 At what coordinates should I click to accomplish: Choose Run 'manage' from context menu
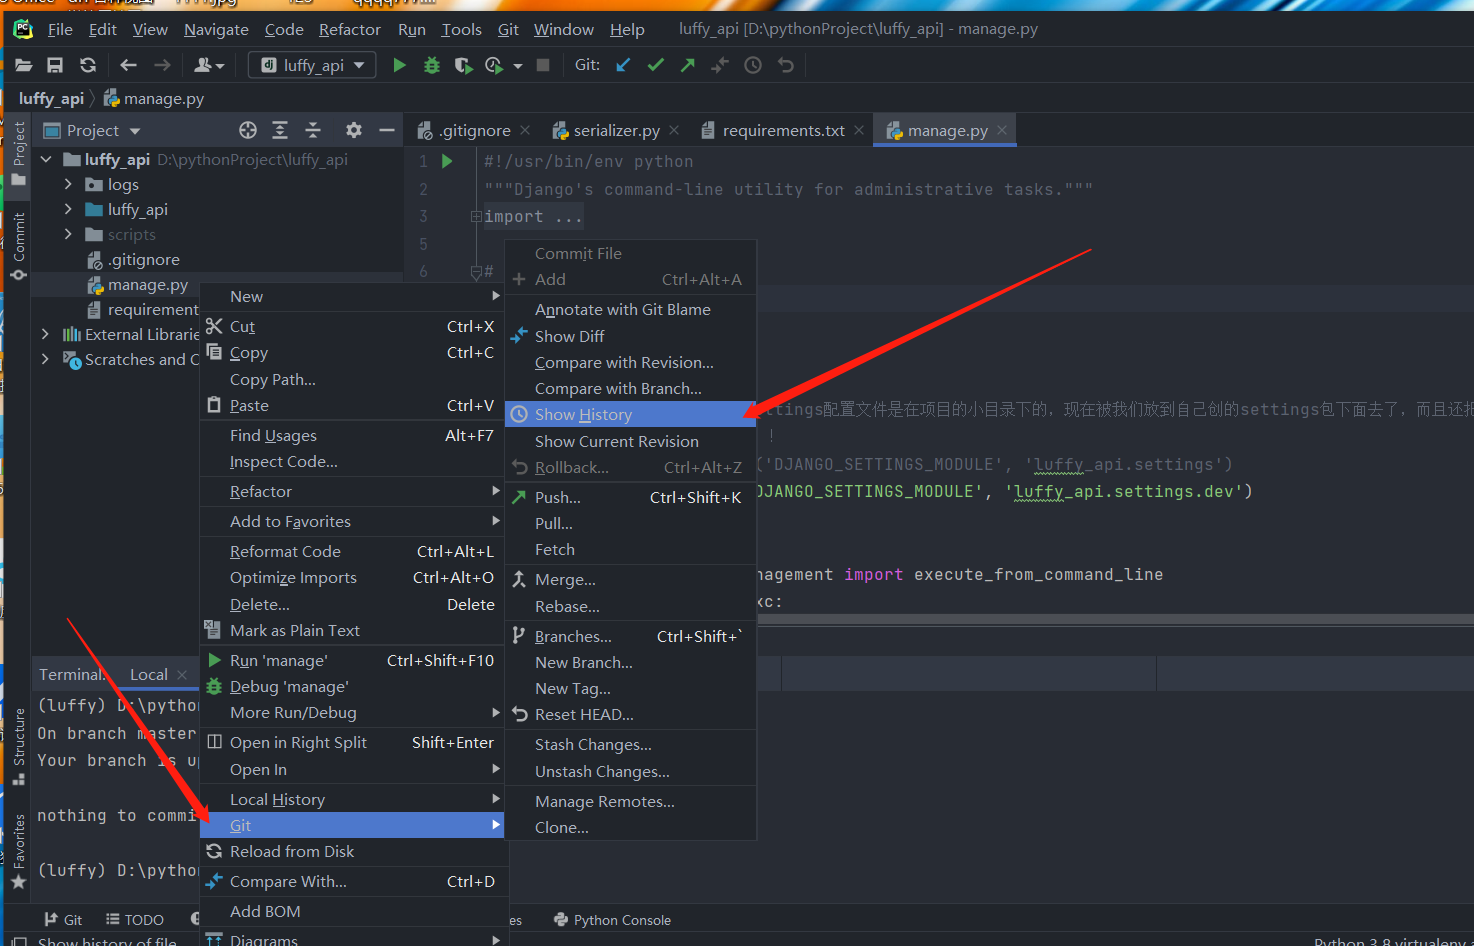353,660
